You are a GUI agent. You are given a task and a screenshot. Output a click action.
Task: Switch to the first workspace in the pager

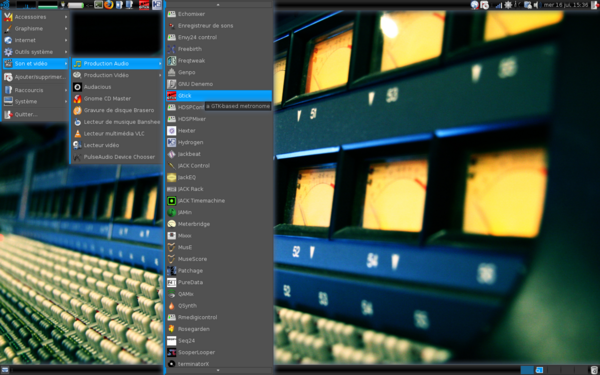click(527, 370)
